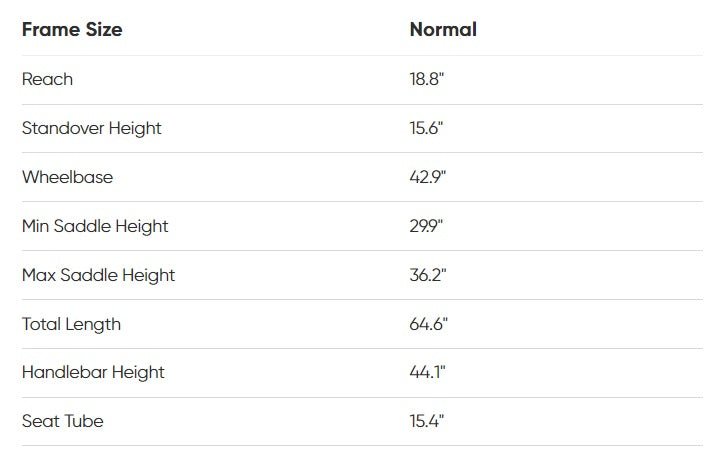This screenshot has height=469, width=723.
Task: Click the Frame Size column header
Action: 72,30
